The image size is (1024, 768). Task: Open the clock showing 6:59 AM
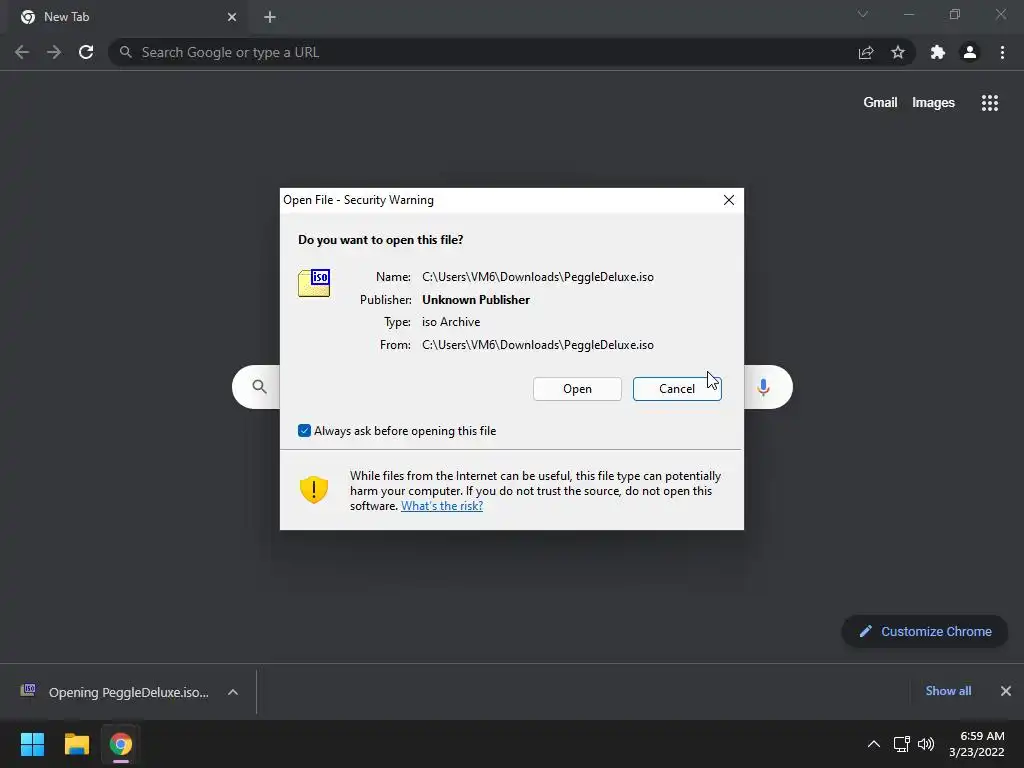(977, 744)
